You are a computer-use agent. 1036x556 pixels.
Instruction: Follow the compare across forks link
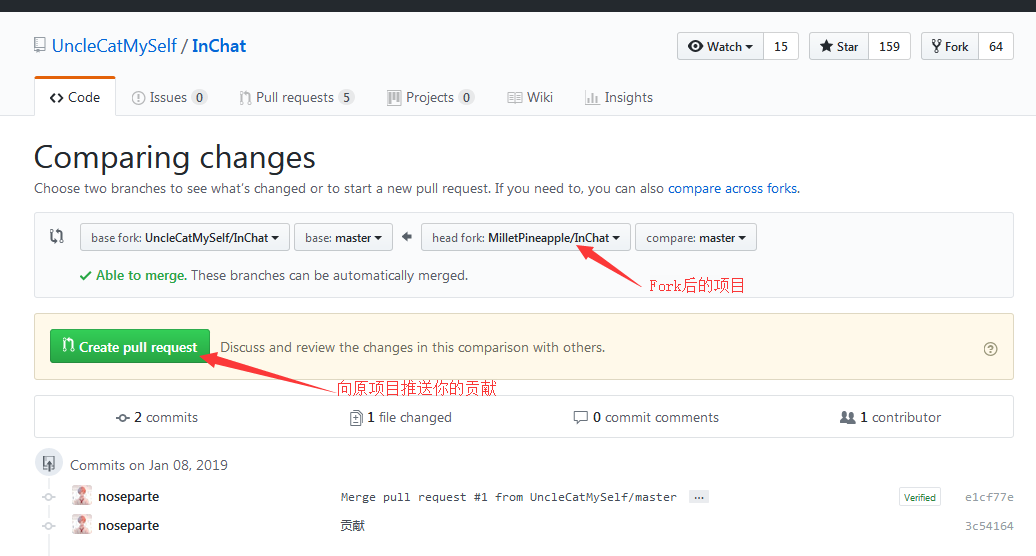click(x=733, y=188)
